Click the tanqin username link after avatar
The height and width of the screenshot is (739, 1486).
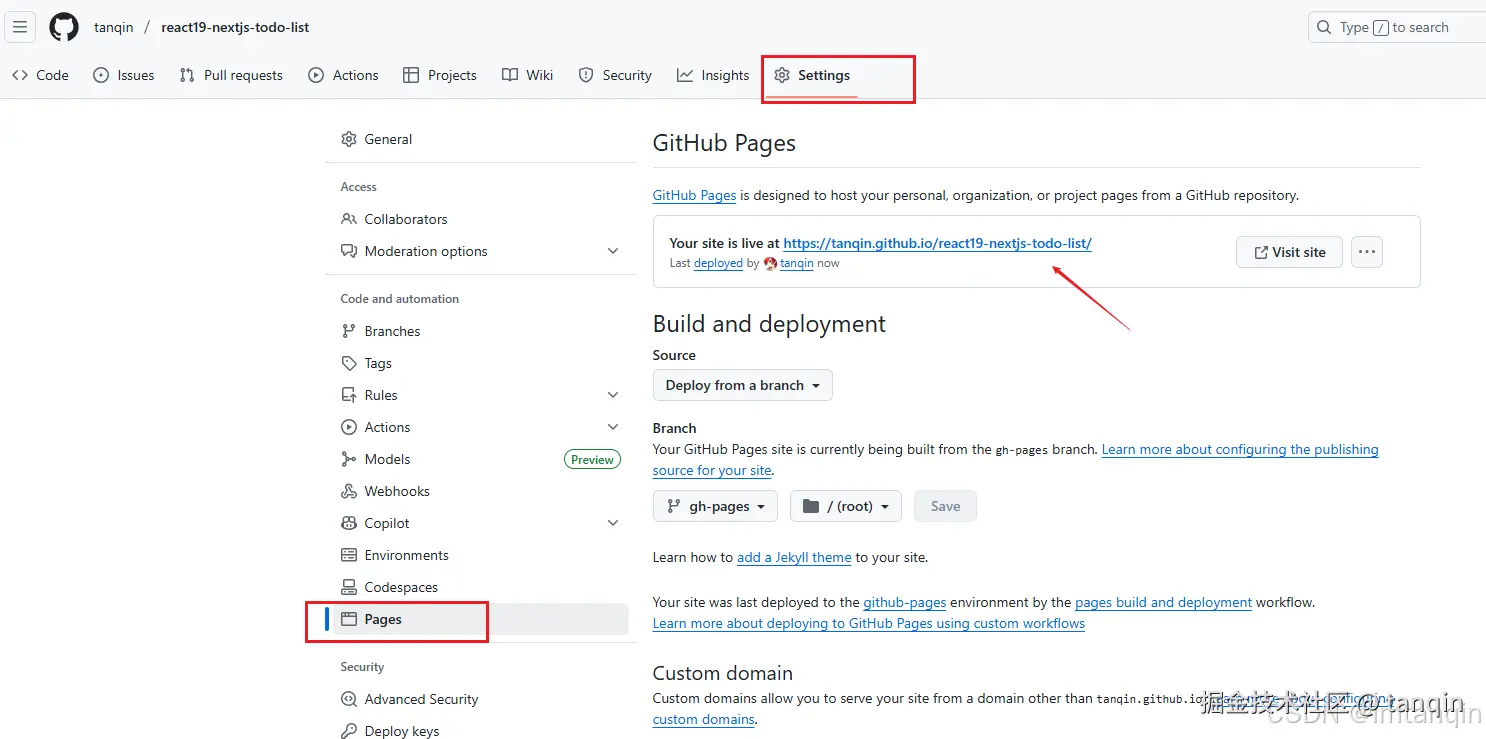(x=797, y=263)
